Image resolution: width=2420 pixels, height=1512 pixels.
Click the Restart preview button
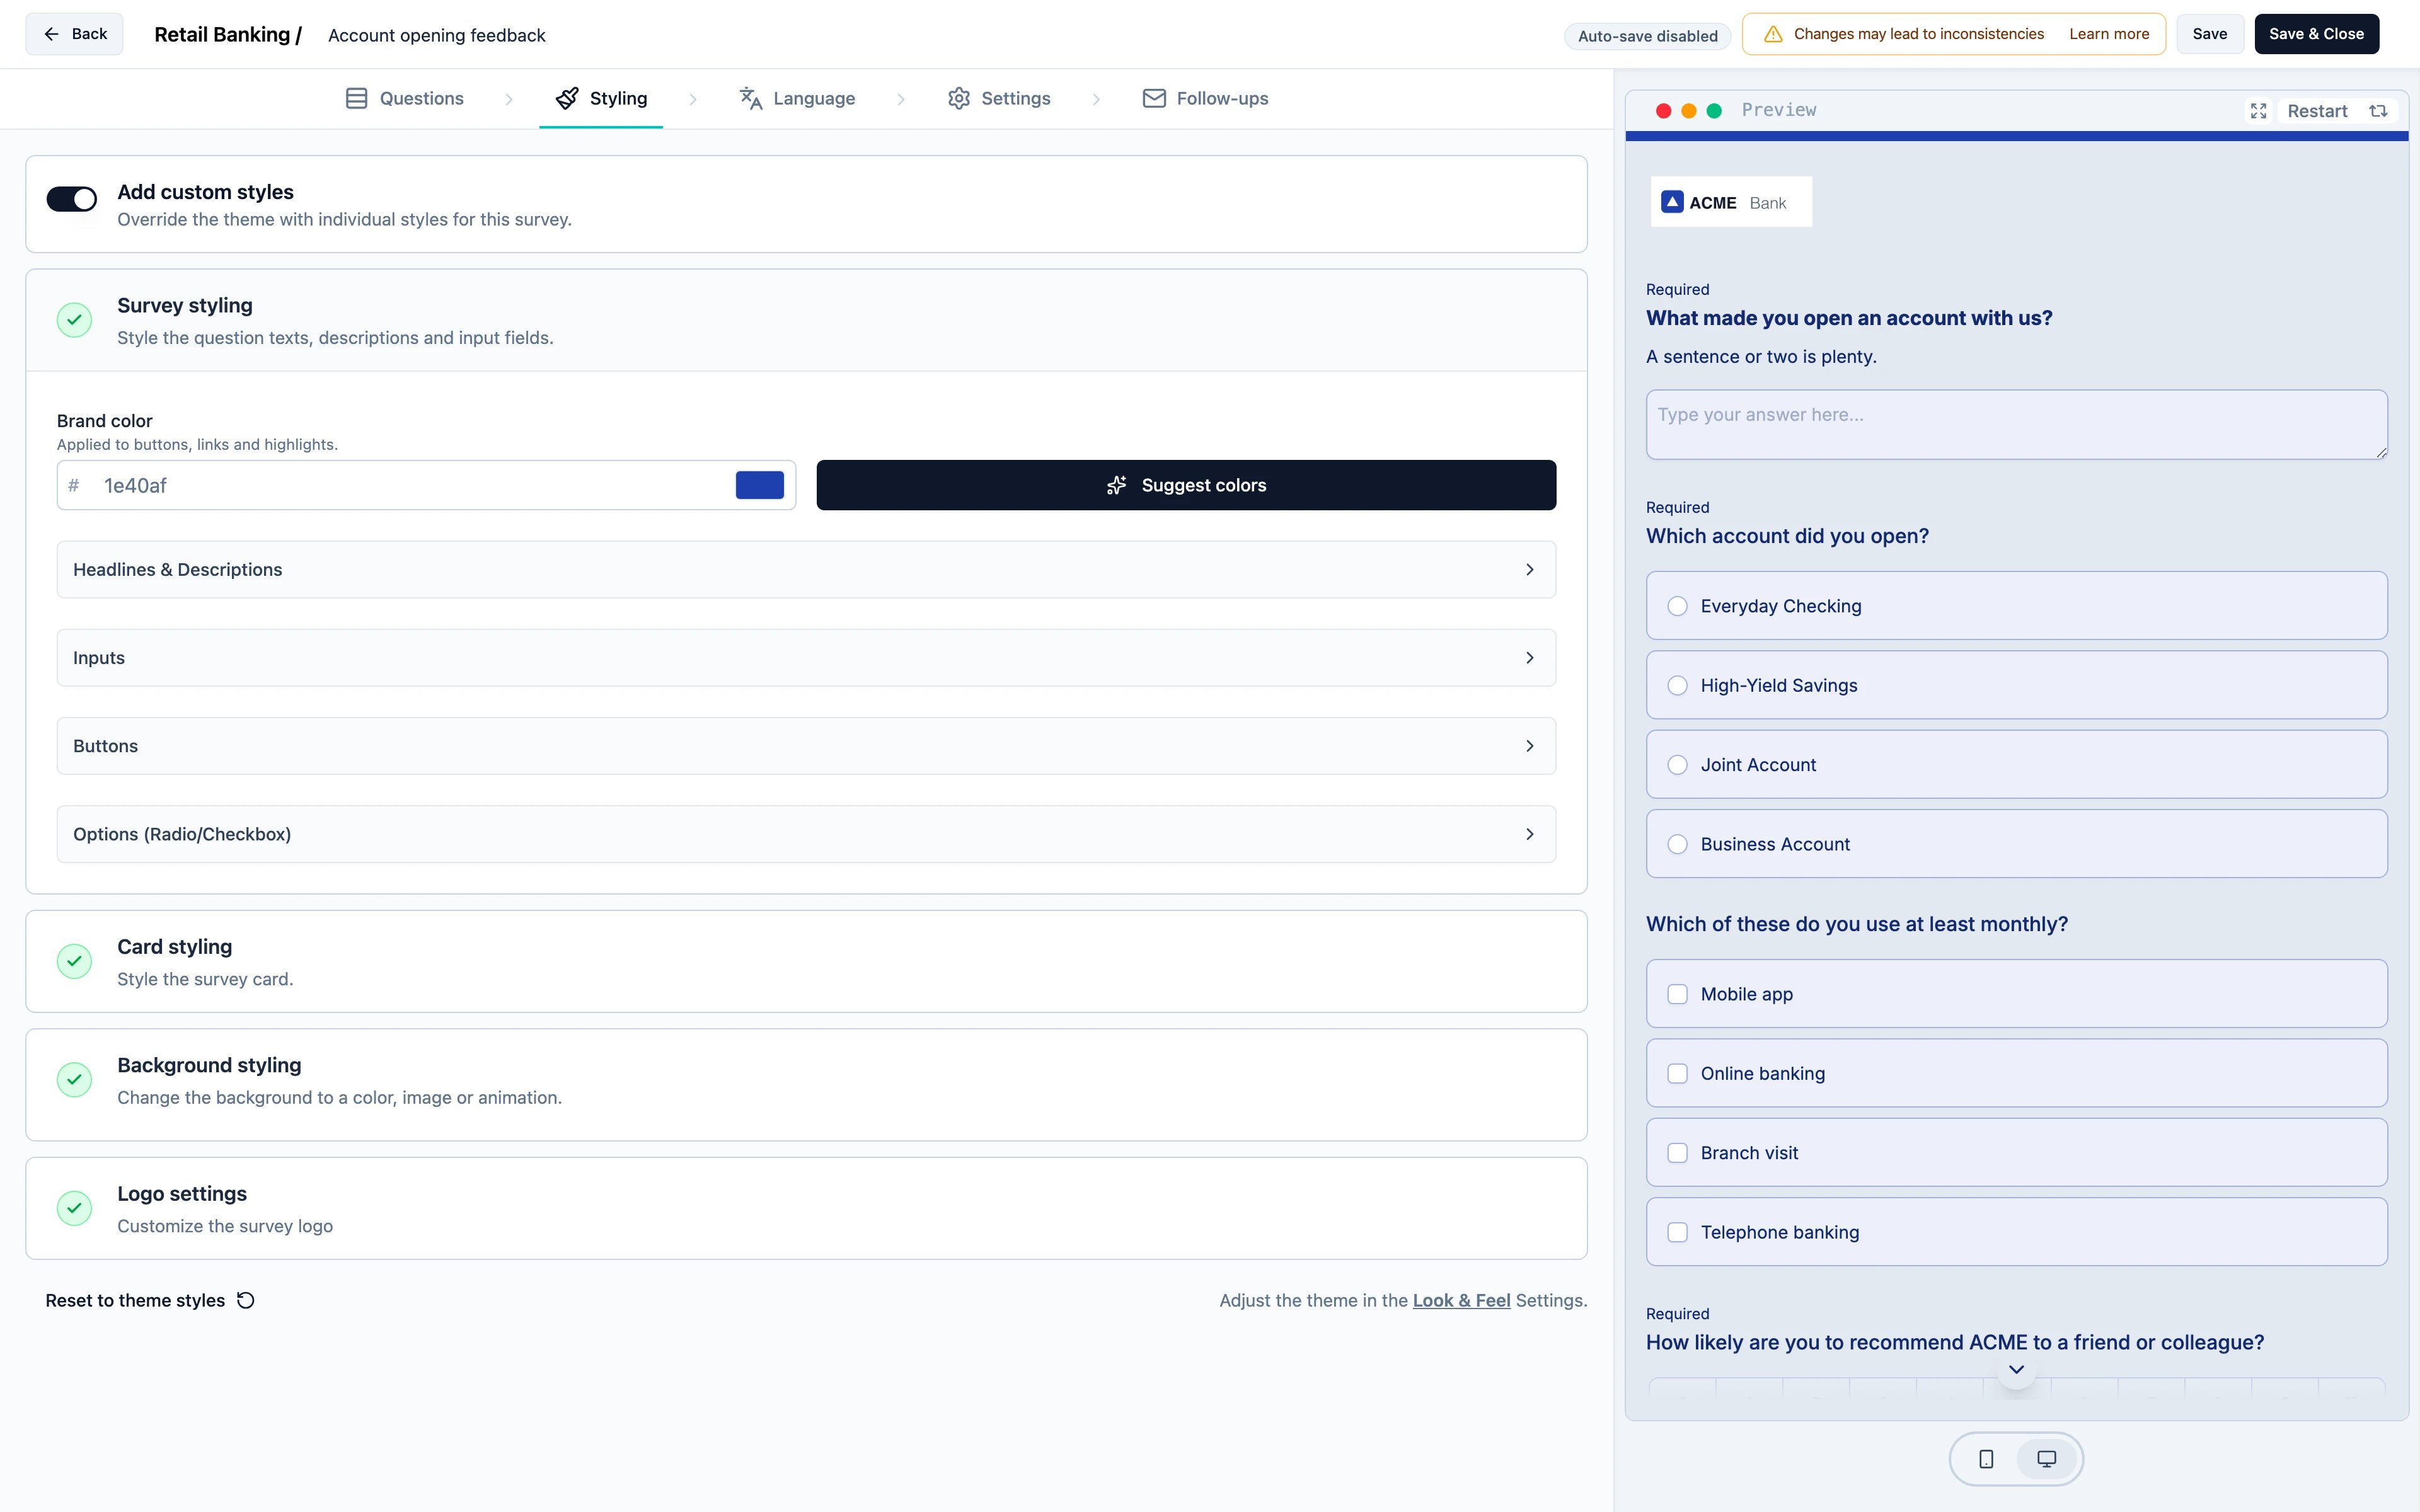coord(2338,111)
